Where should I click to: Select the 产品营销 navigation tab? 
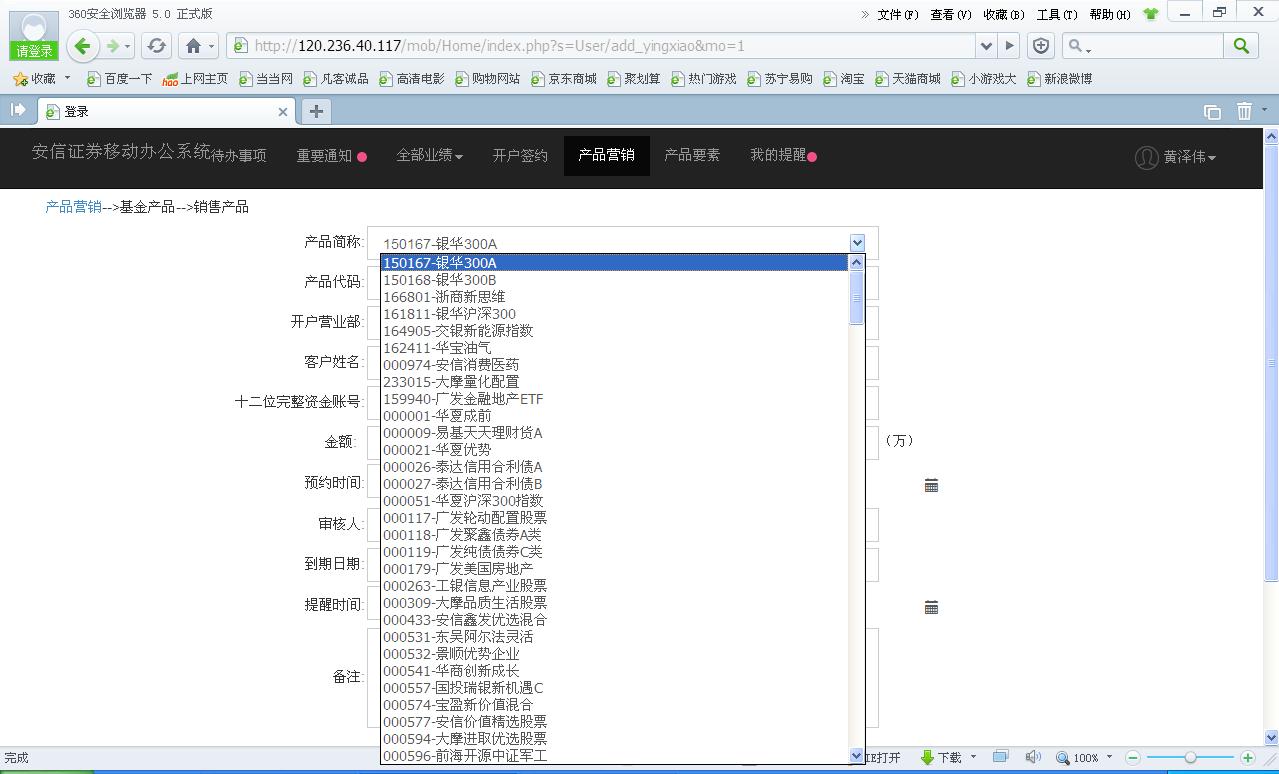(606, 156)
